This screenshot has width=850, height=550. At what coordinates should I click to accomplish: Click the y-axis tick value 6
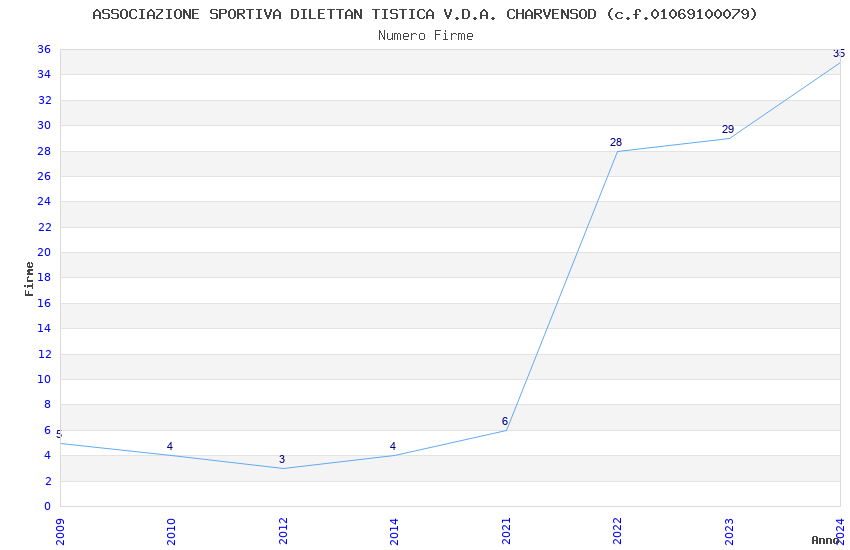click(x=48, y=430)
